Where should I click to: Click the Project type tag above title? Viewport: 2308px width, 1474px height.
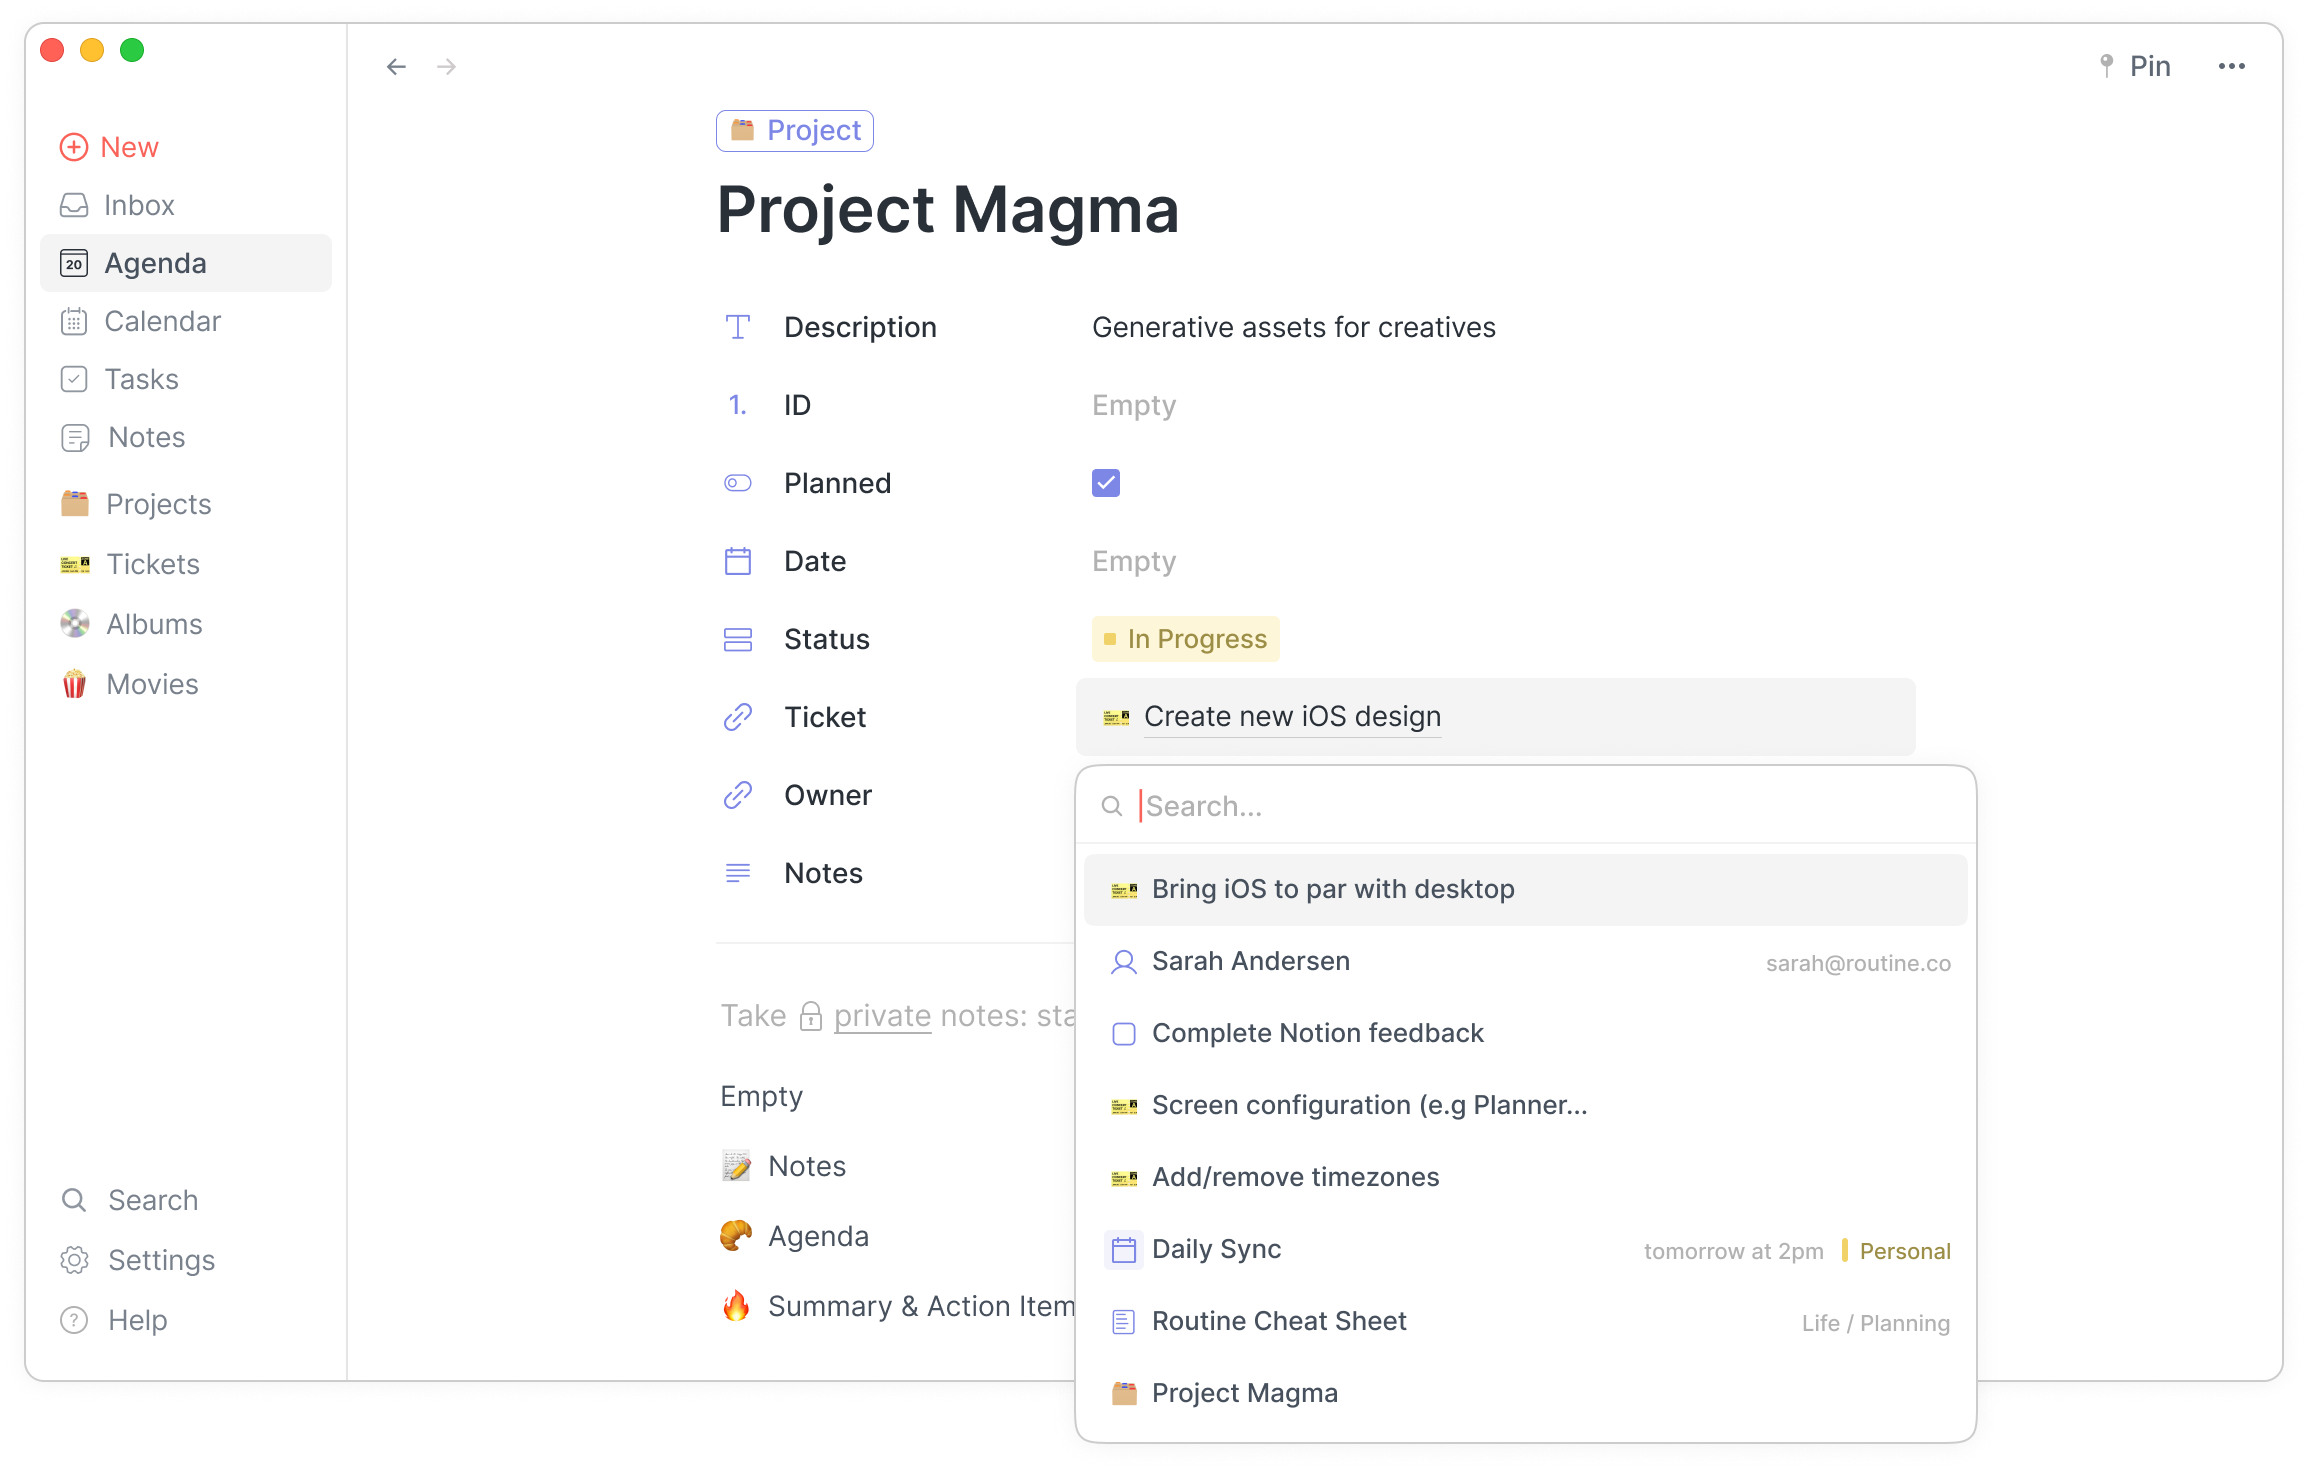click(x=795, y=131)
